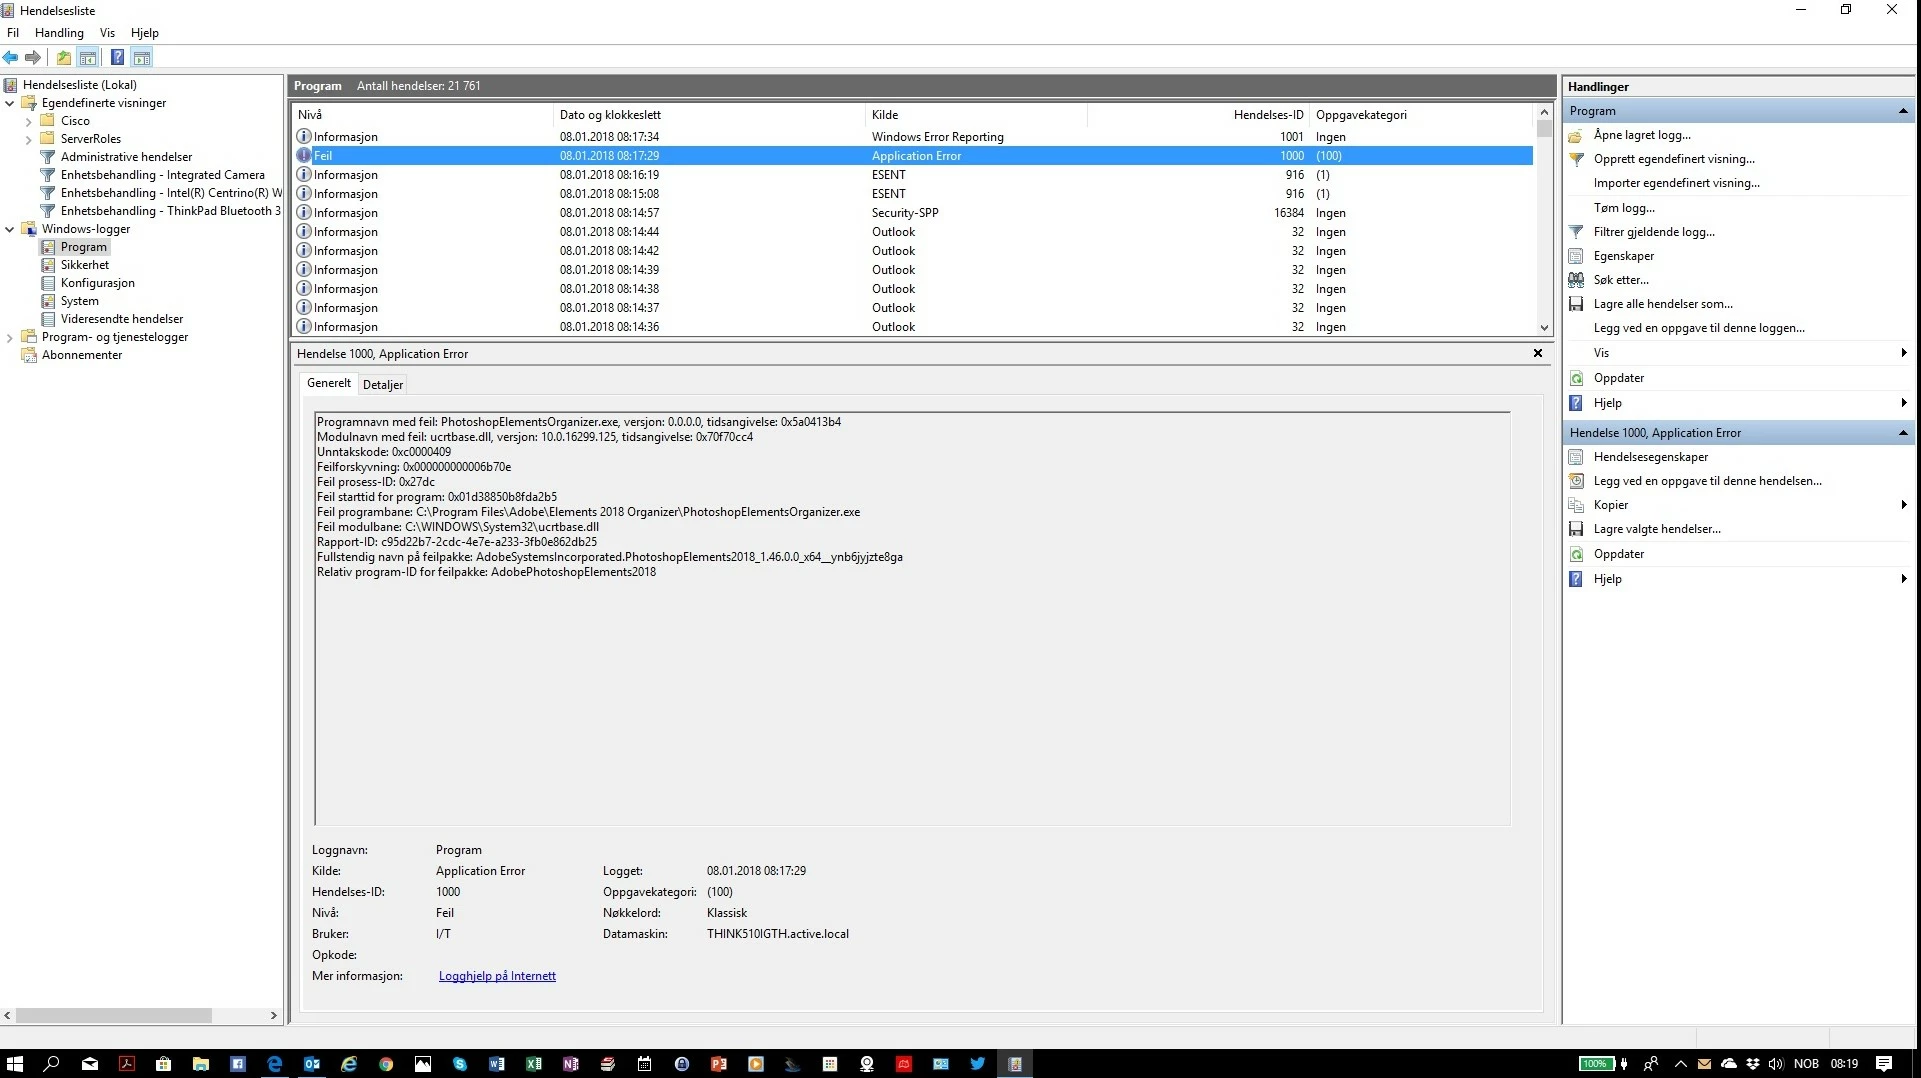Click Filtrer gjeldende logg action
1921x1078 pixels.
point(1654,232)
